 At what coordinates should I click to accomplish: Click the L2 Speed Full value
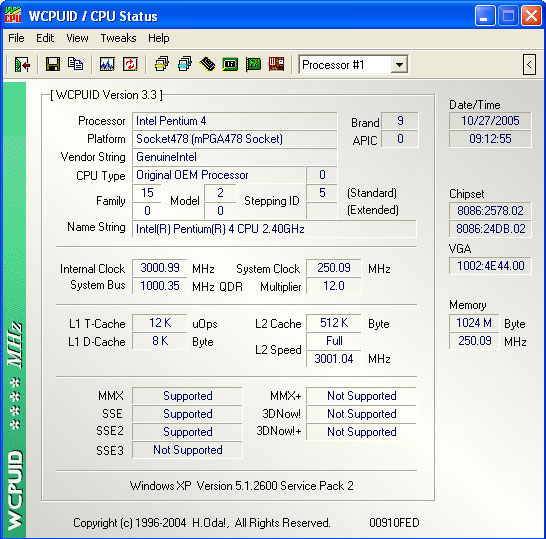point(334,341)
